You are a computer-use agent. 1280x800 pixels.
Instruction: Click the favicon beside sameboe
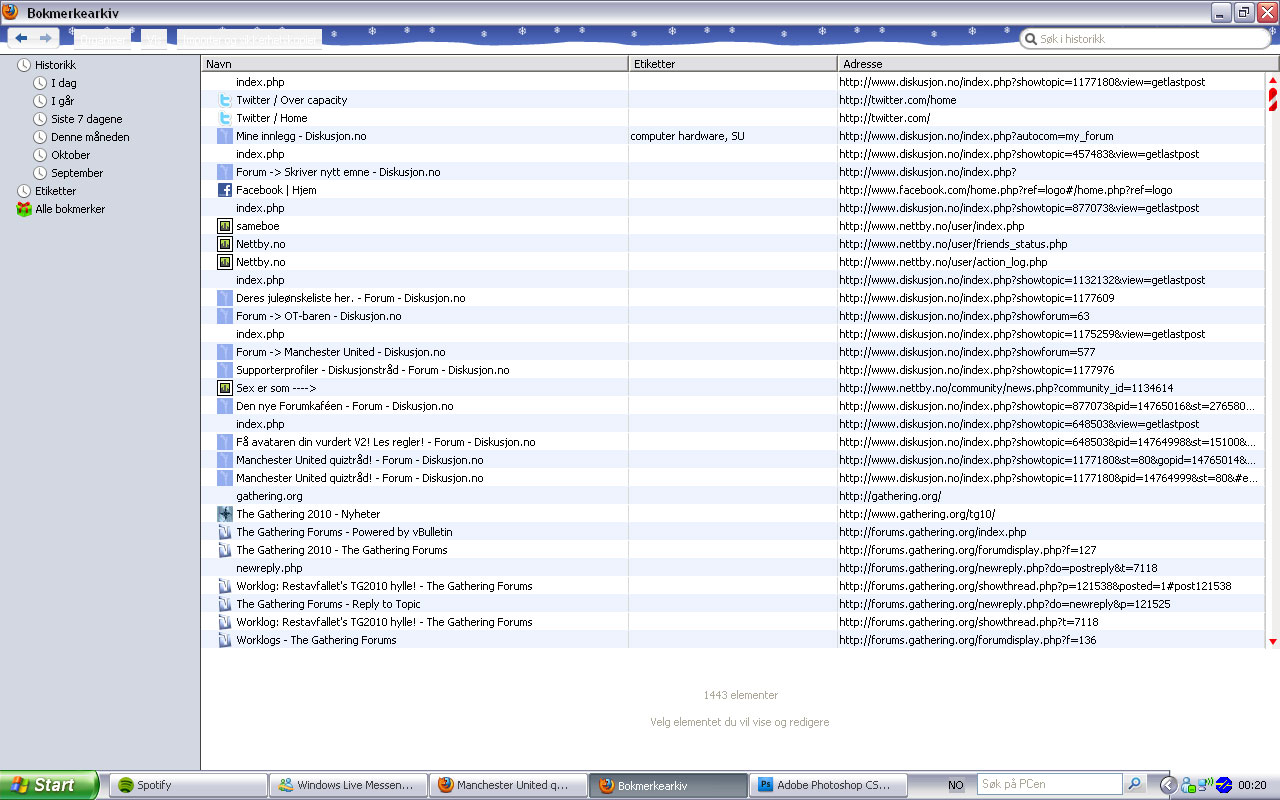[x=225, y=226]
